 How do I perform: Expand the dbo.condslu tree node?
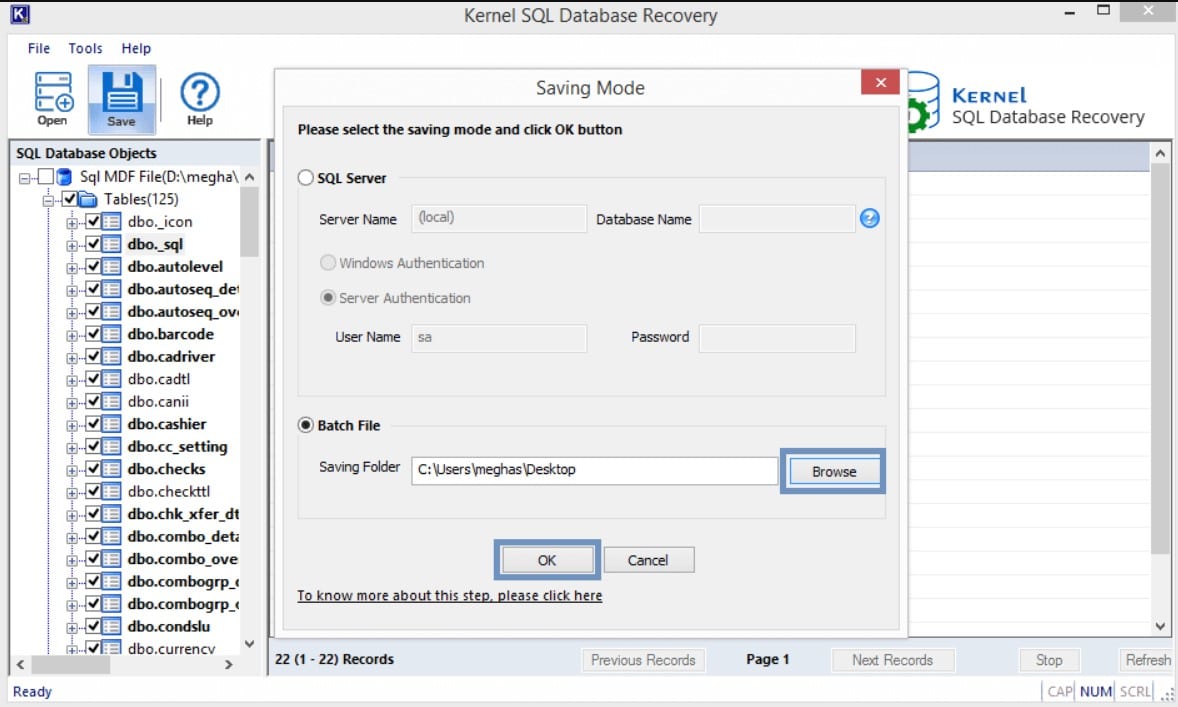point(72,628)
